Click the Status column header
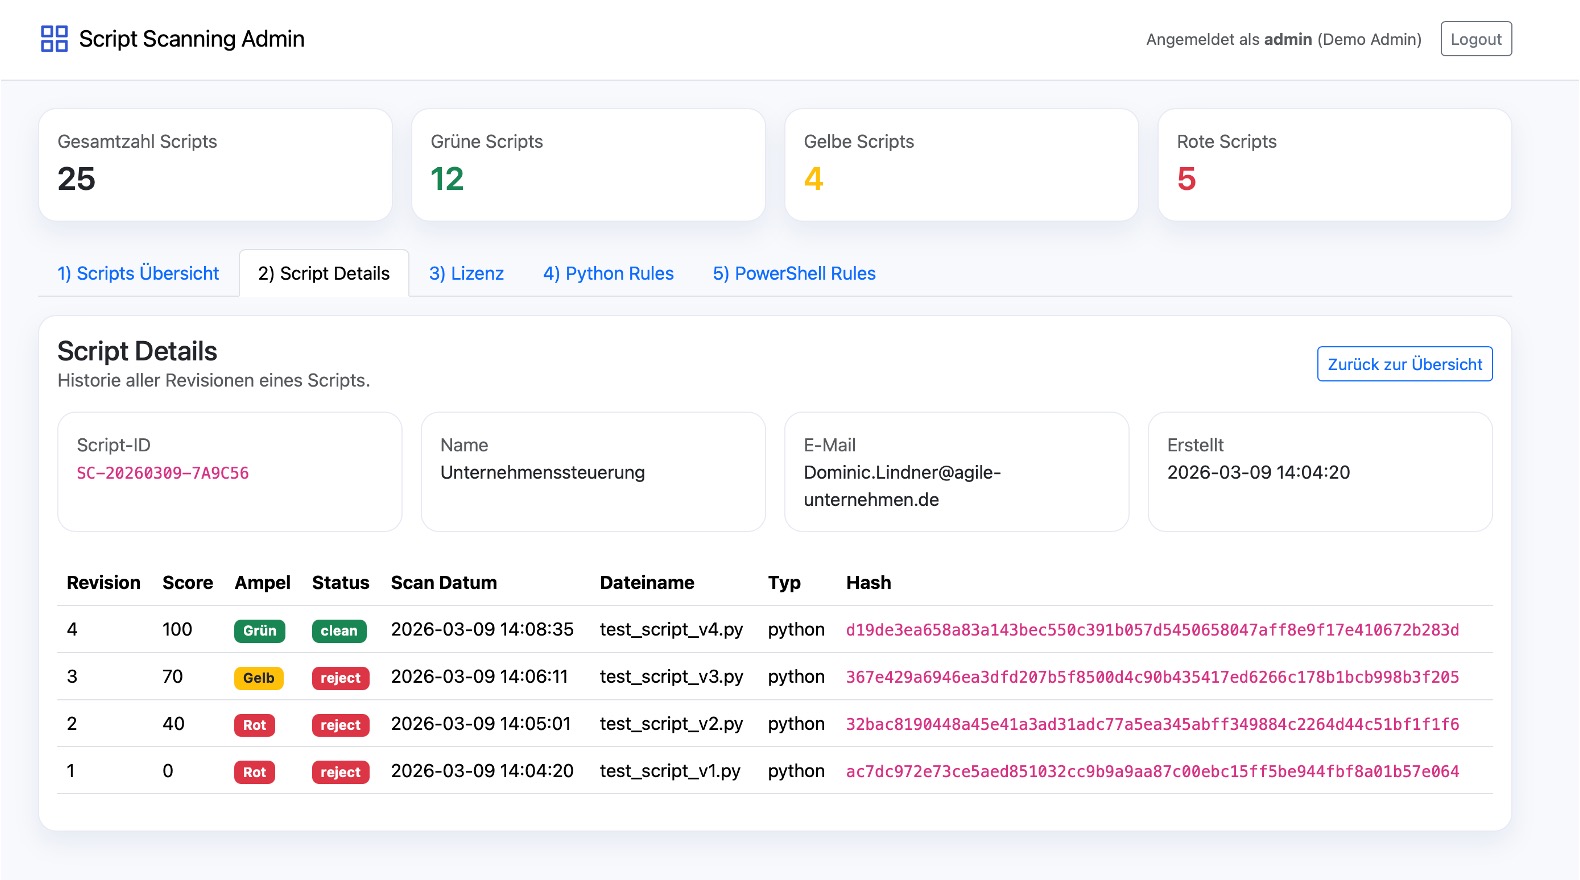Image resolution: width=1580 pixels, height=880 pixels. pos(341,583)
